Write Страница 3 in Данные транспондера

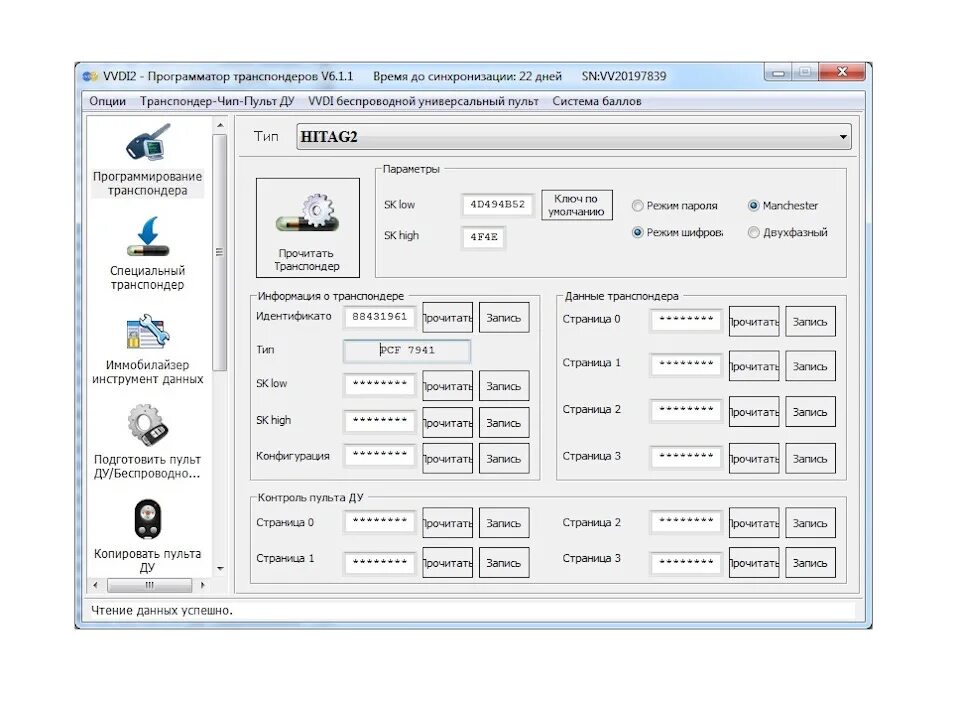click(x=810, y=459)
